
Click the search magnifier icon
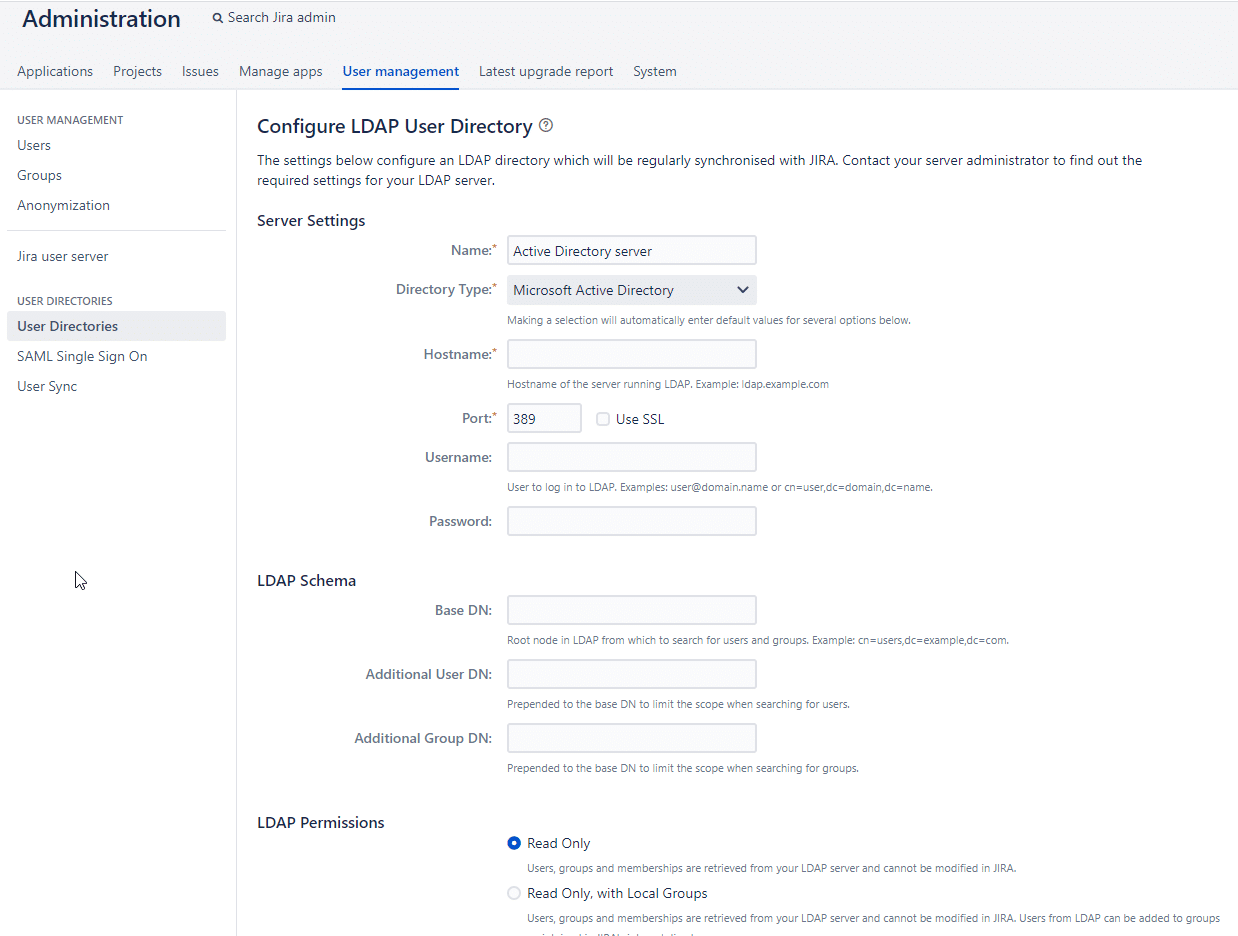point(218,18)
